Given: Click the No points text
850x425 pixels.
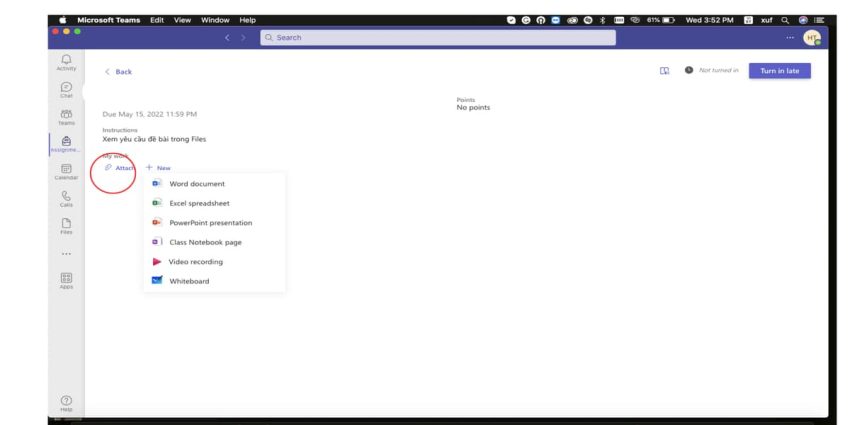Looking at the screenshot, I should (x=473, y=107).
